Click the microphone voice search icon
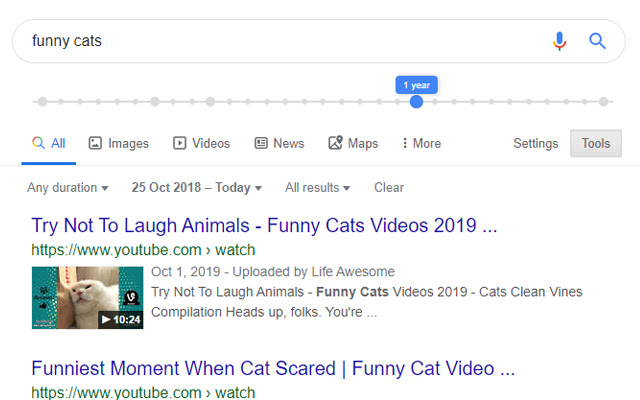This screenshot has height=400, width=640. tap(559, 41)
